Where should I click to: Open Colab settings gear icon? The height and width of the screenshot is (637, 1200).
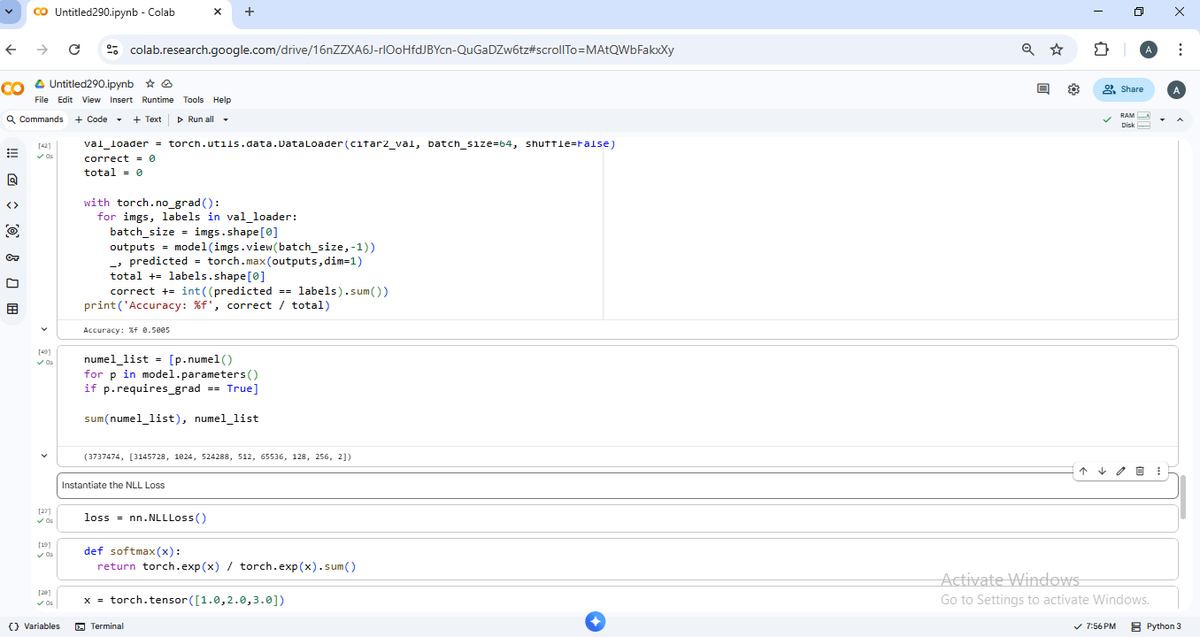tap(1074, 89)
